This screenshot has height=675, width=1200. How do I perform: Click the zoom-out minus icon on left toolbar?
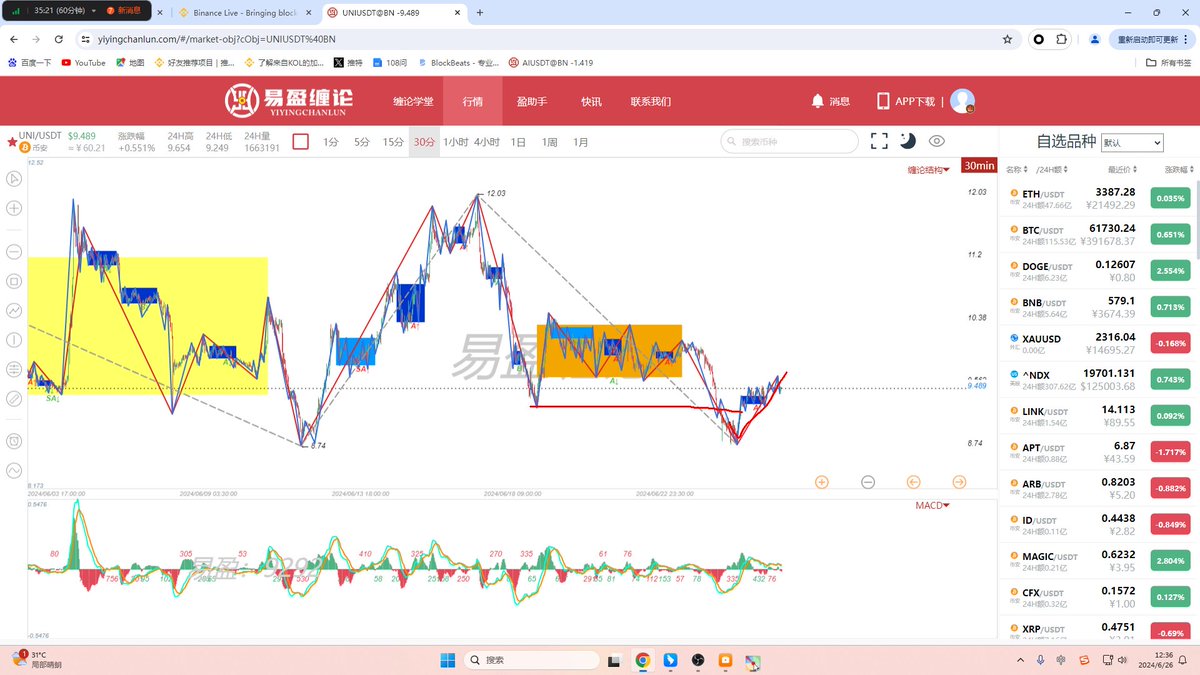click(14, 252)
